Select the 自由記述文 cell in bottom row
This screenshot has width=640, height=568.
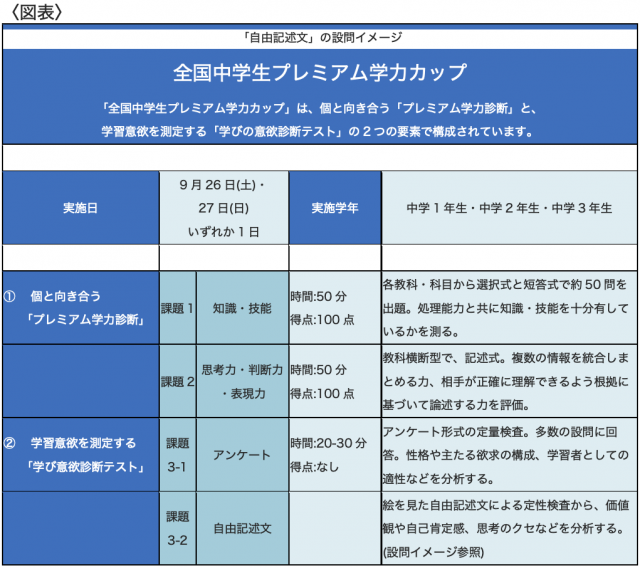click(242, 527)
